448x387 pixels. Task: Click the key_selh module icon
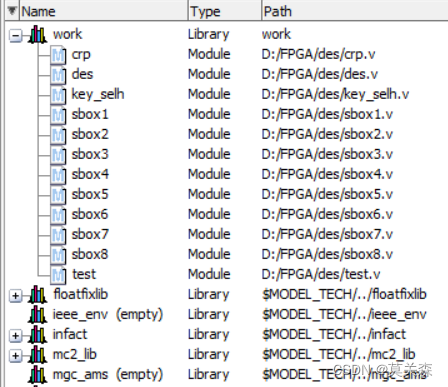click(58, 95)
